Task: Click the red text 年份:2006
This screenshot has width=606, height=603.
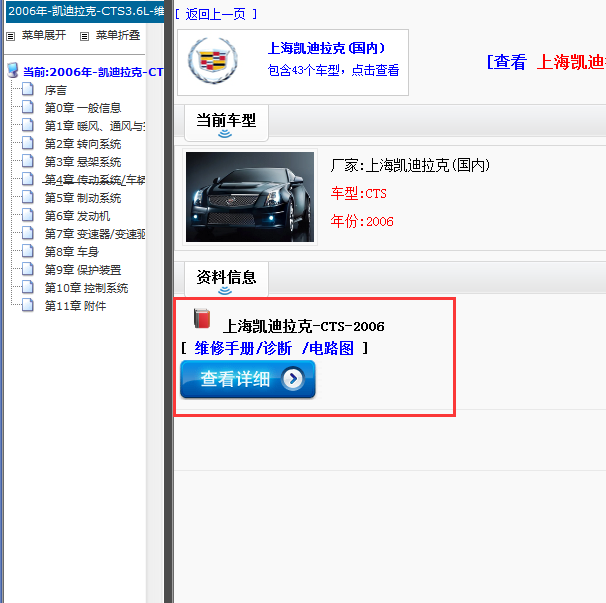Action: coord(362,221)
